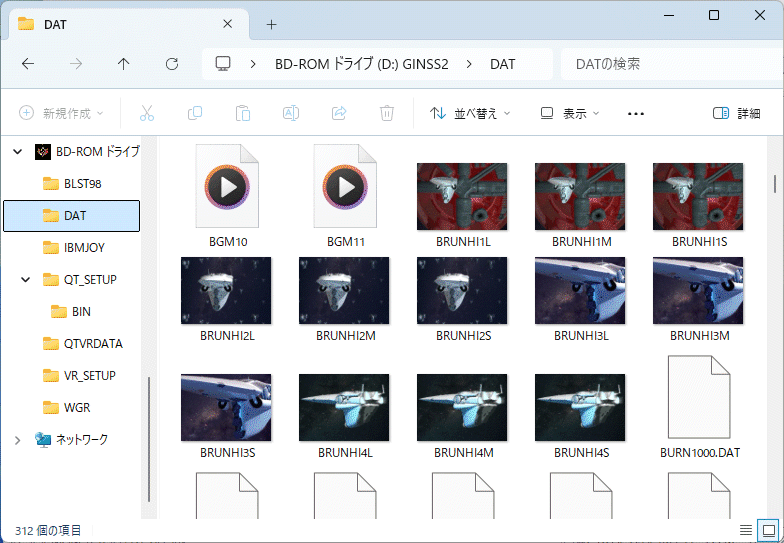Viewport: 784px width, 543px height.
Task: Select the BRUNHI4S thumbnail
Action: [580, 408]
